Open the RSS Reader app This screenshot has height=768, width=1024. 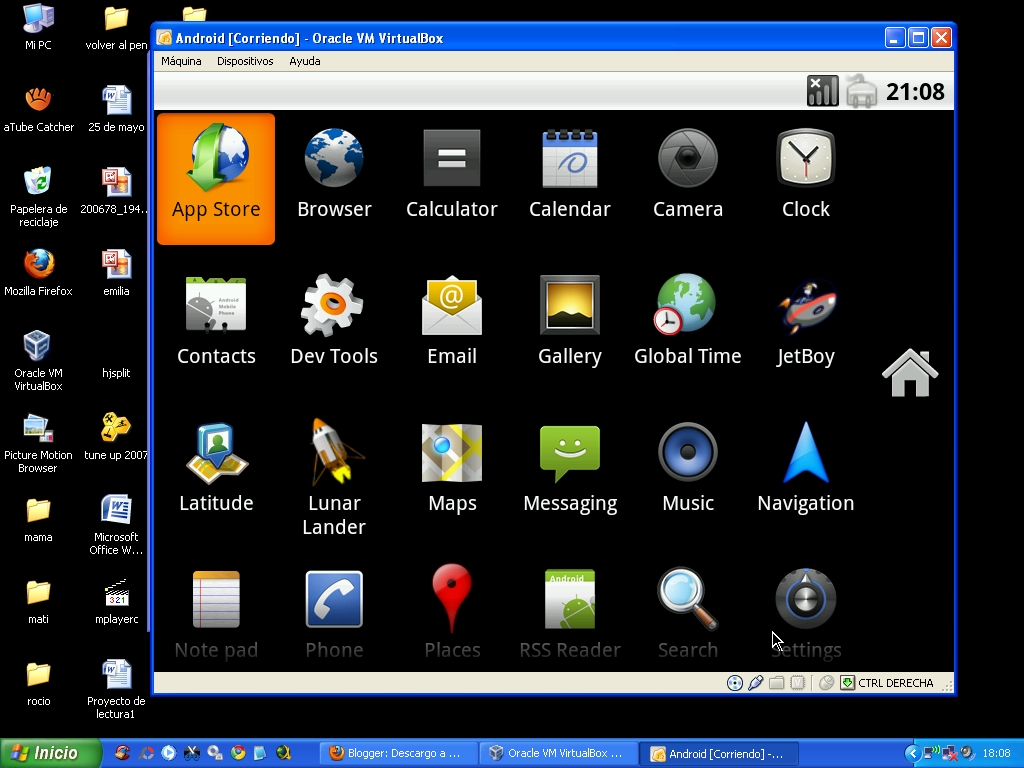[569, 615]
